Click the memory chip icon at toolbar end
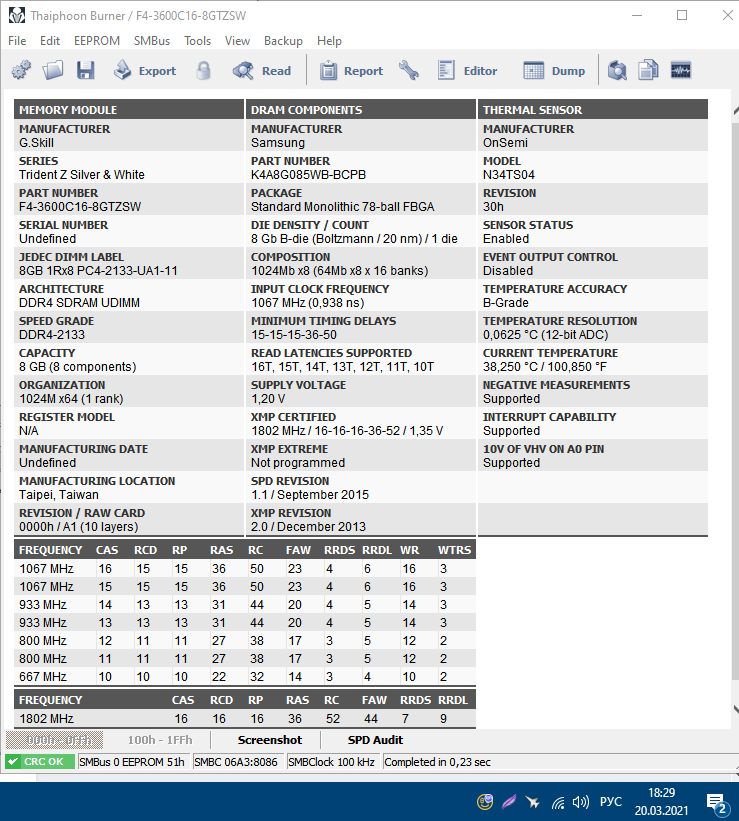 coord(681,70)
